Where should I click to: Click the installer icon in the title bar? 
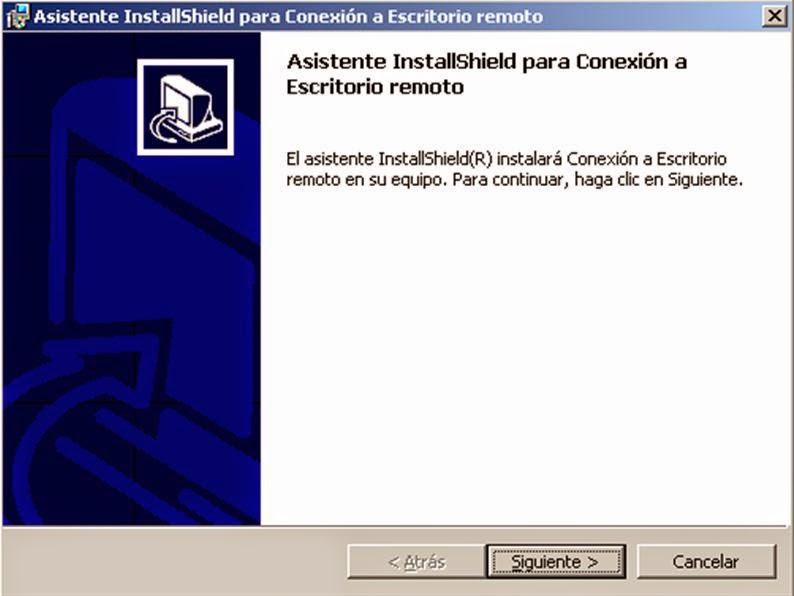coord(18,16)
